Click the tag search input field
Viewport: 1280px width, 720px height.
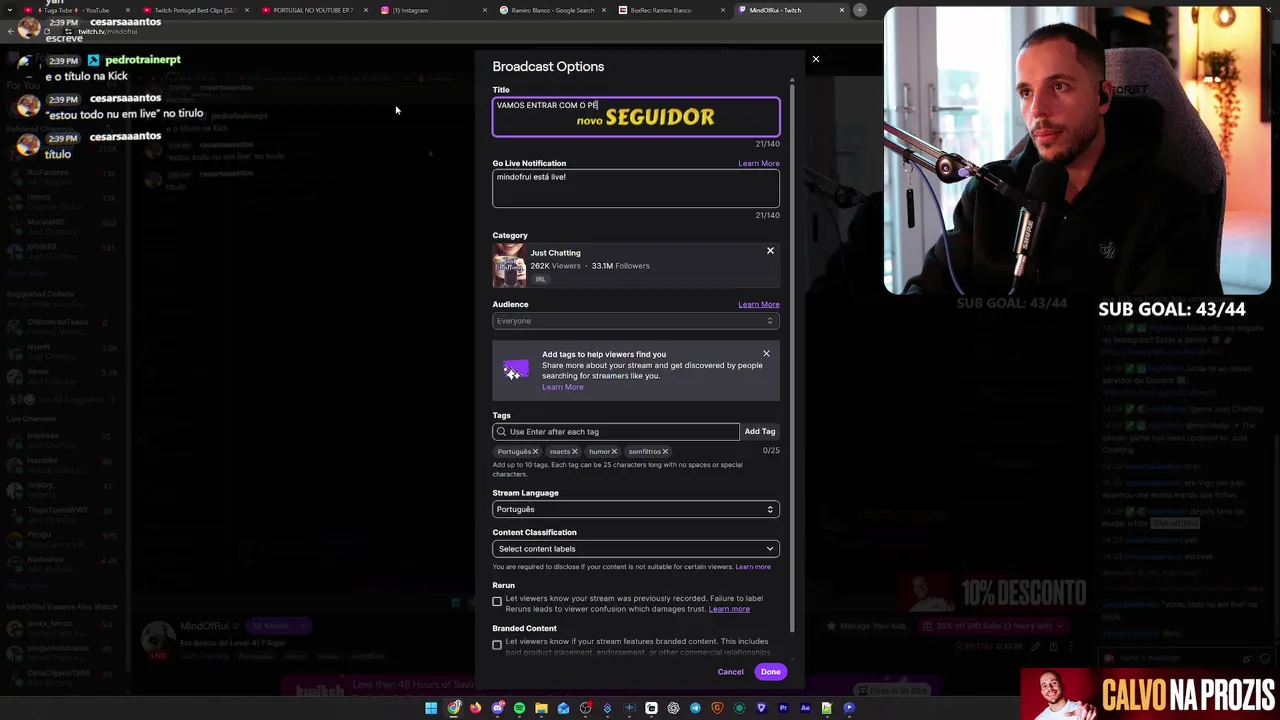616,432
